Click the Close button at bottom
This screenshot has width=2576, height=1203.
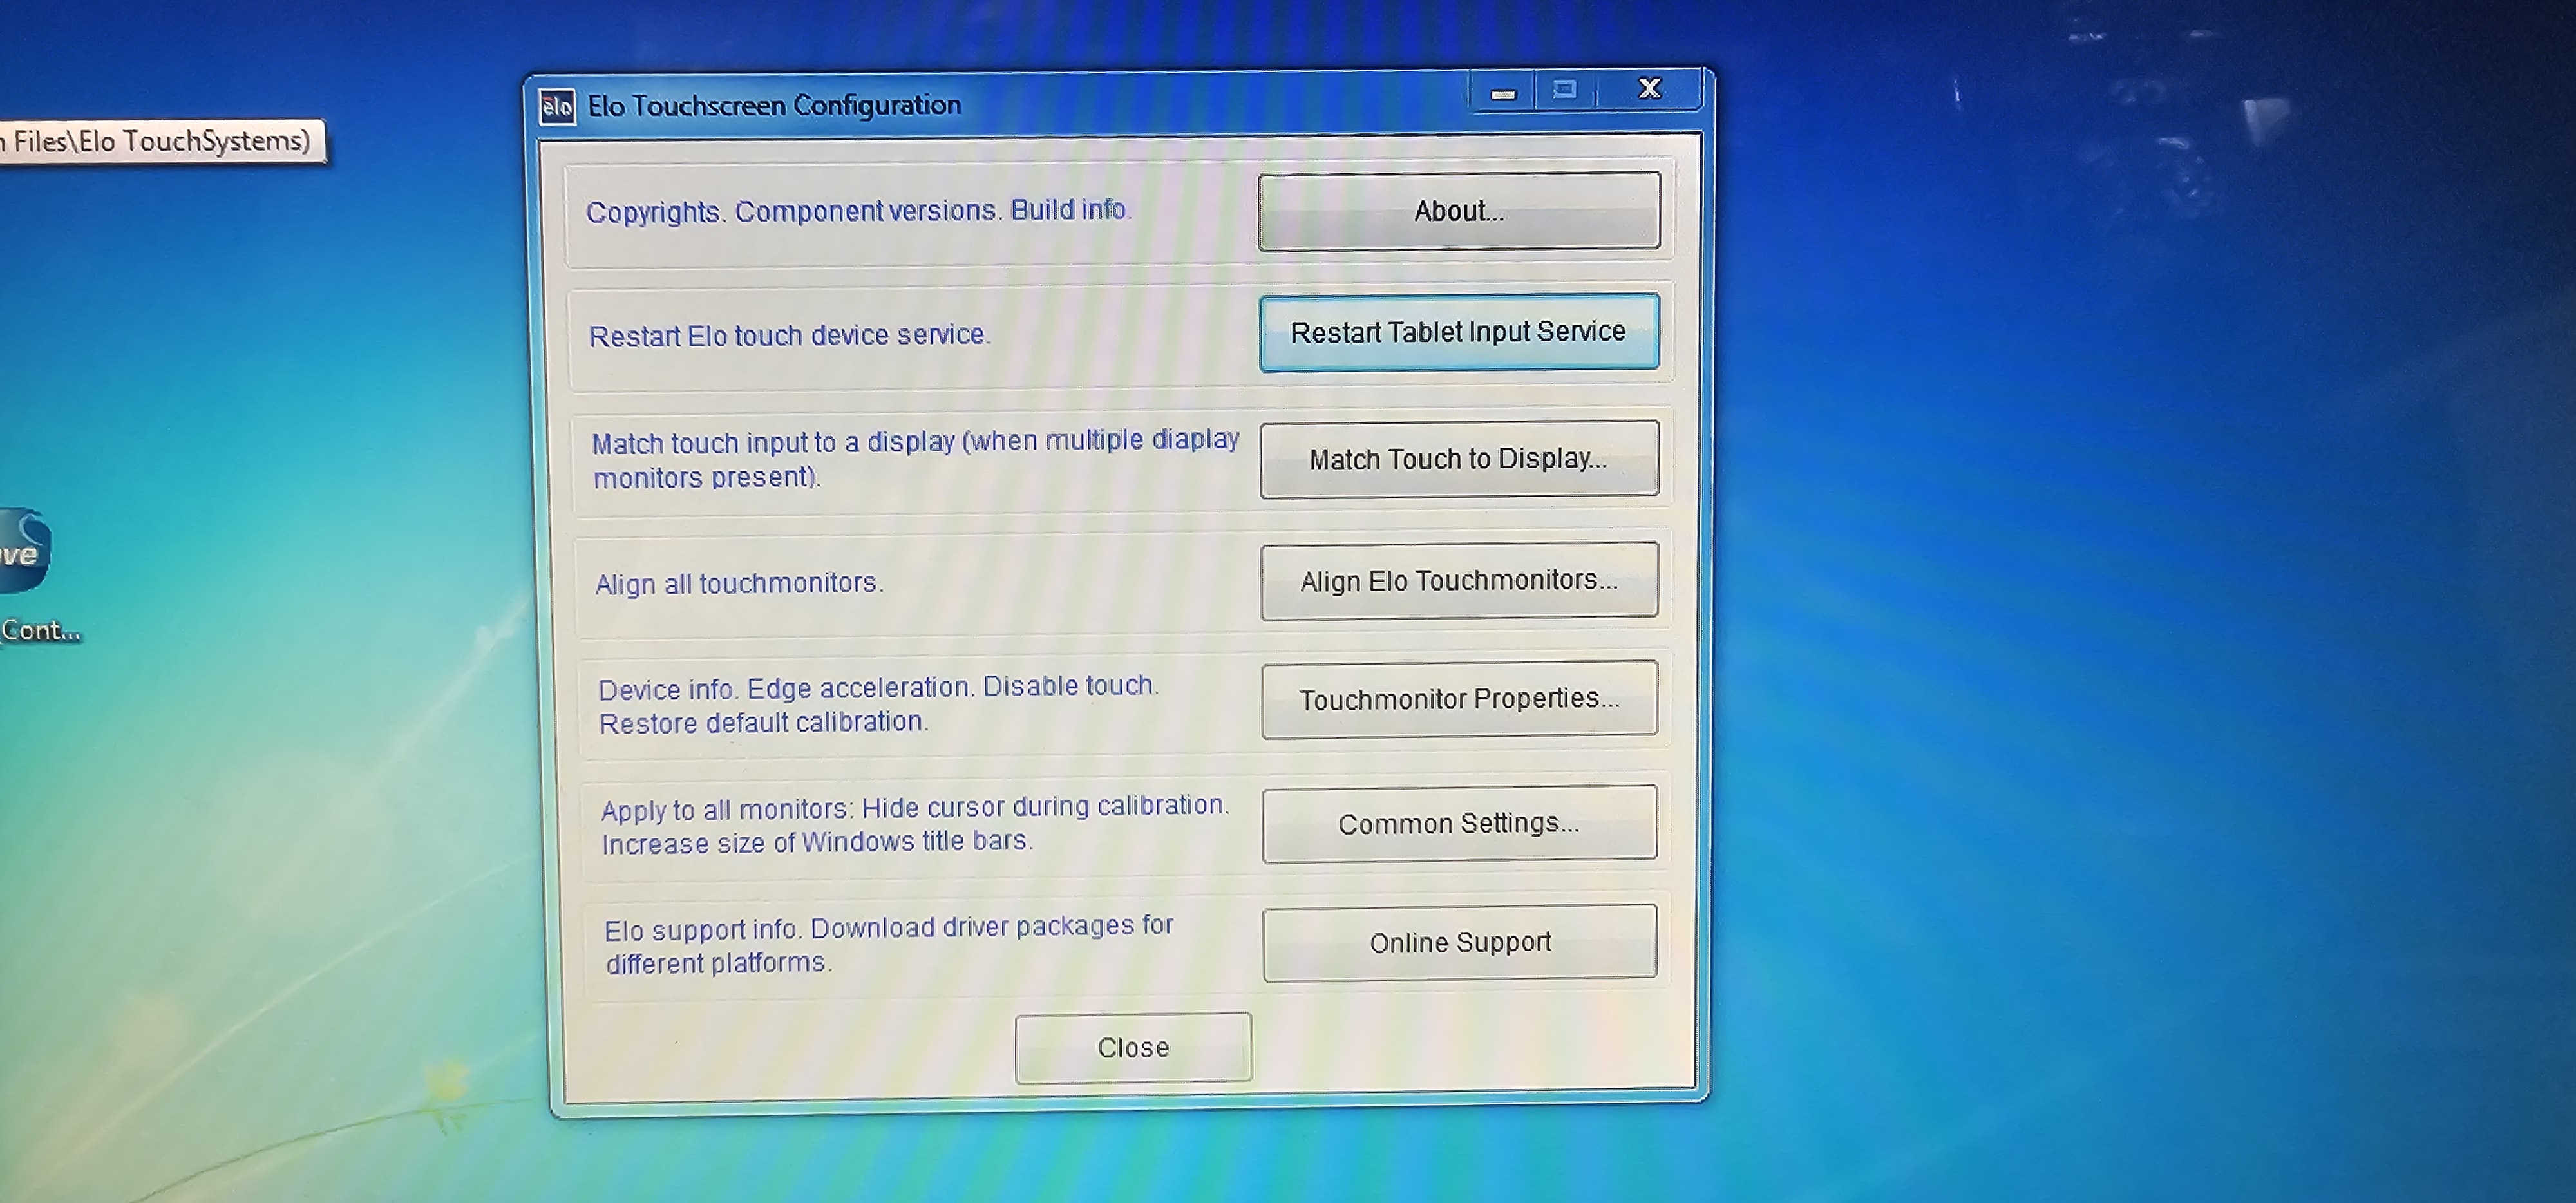point(1133,1047)
